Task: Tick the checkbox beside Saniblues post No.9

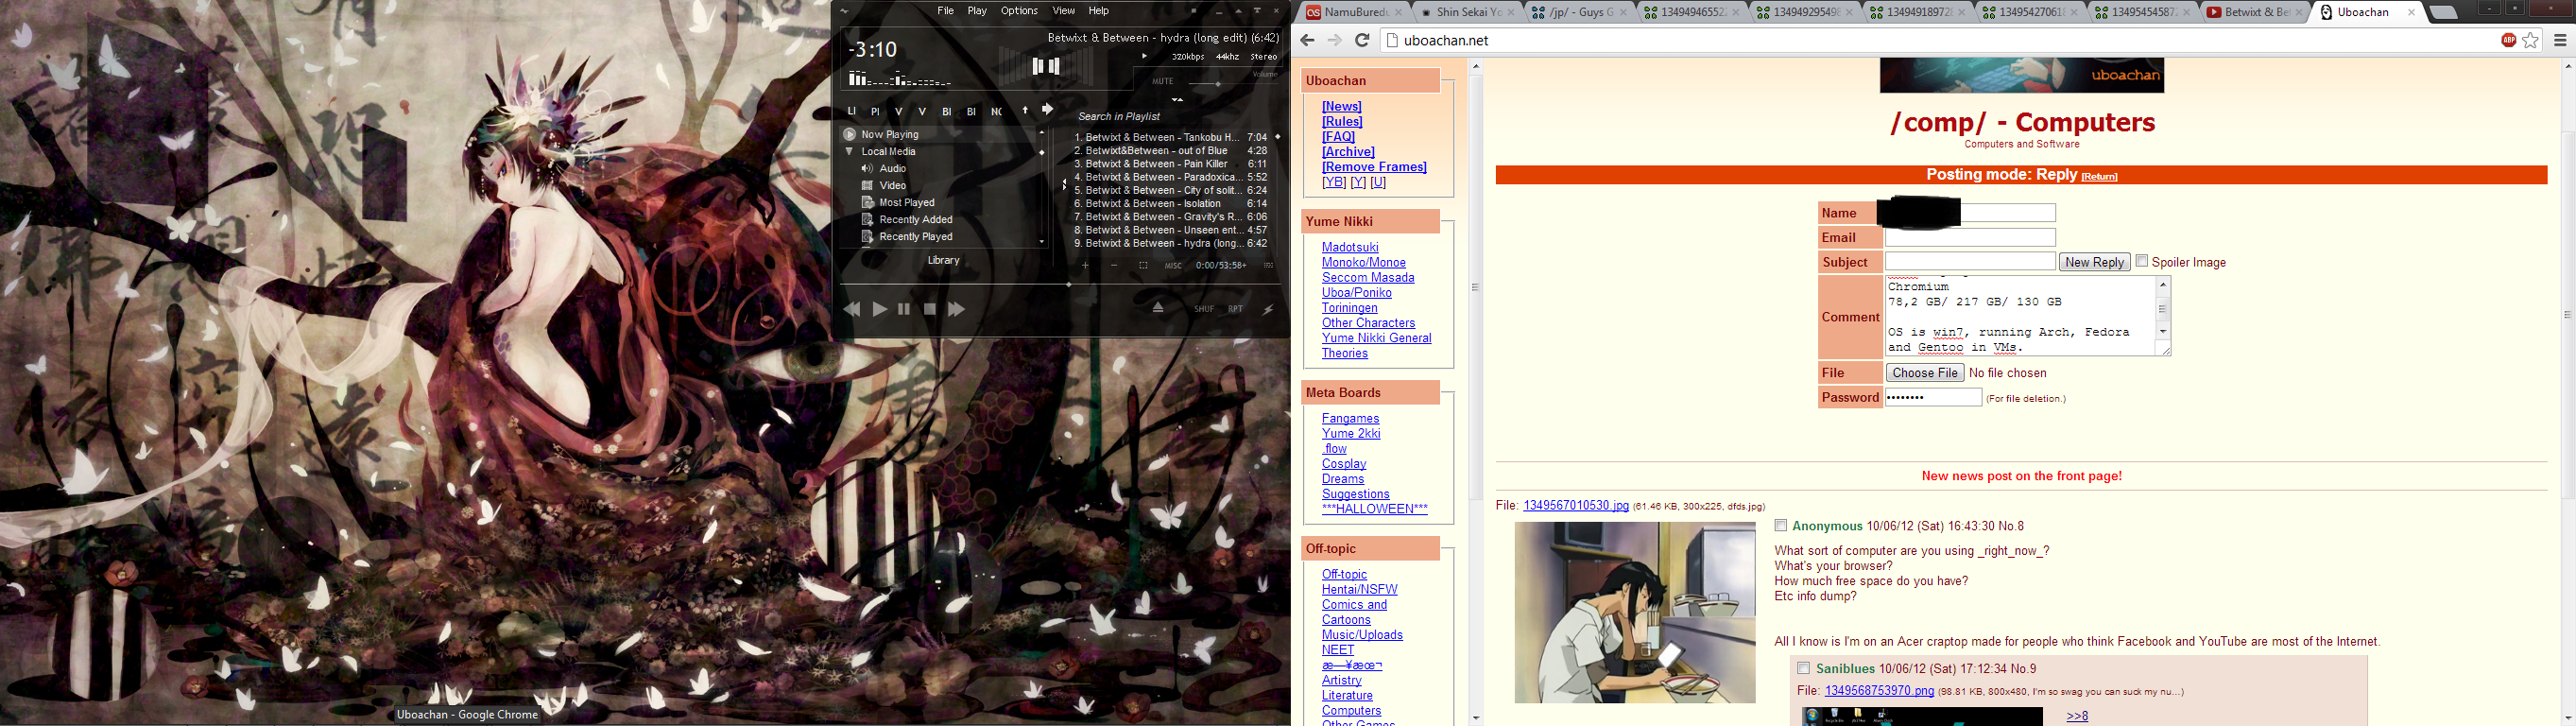Action: tap(1804, 668)
